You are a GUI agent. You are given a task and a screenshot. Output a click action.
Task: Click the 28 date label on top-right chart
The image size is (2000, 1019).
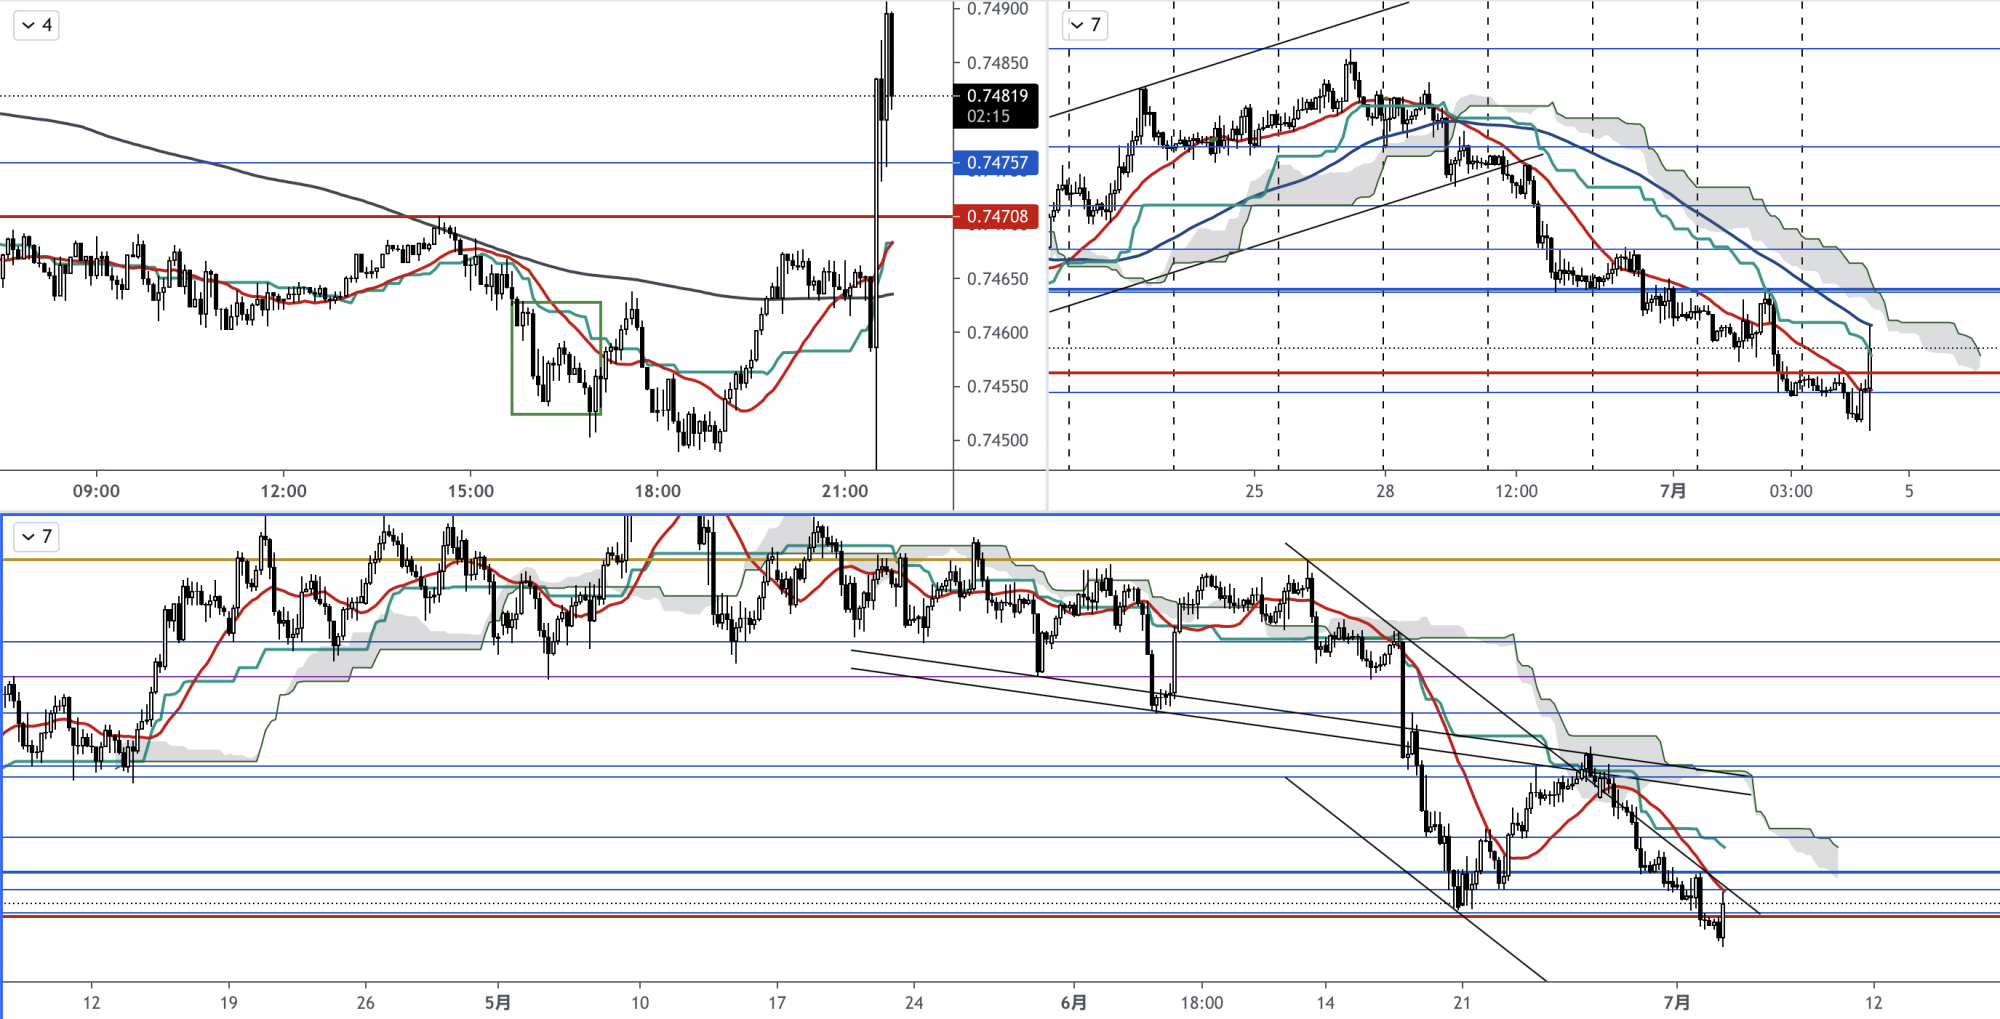point(1385,491)
